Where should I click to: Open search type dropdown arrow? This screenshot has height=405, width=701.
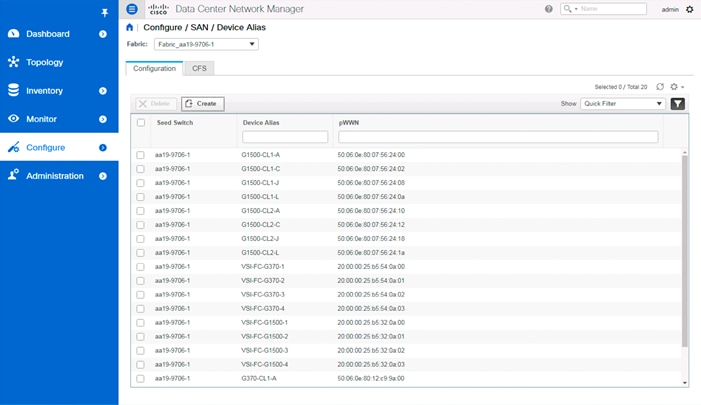pos(576,9)
